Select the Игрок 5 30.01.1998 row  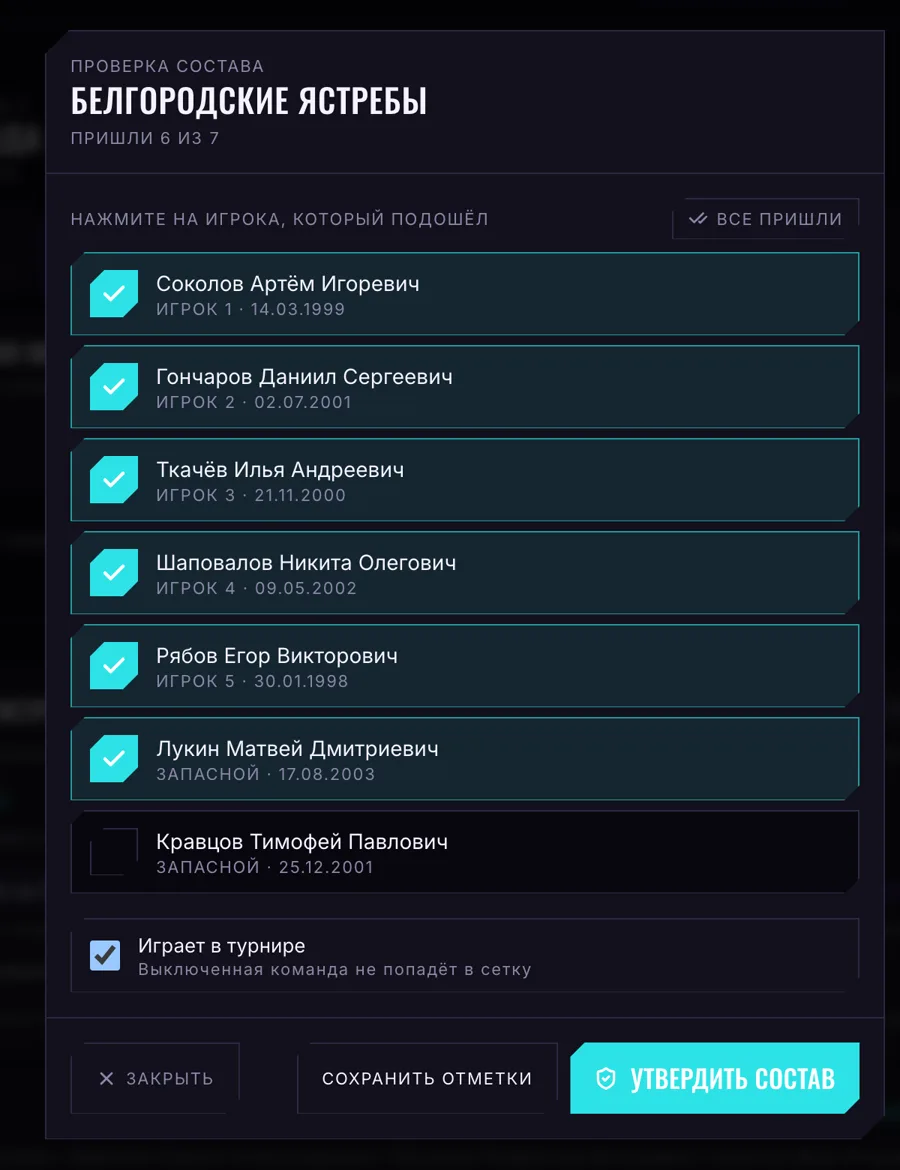pos(465,666)
